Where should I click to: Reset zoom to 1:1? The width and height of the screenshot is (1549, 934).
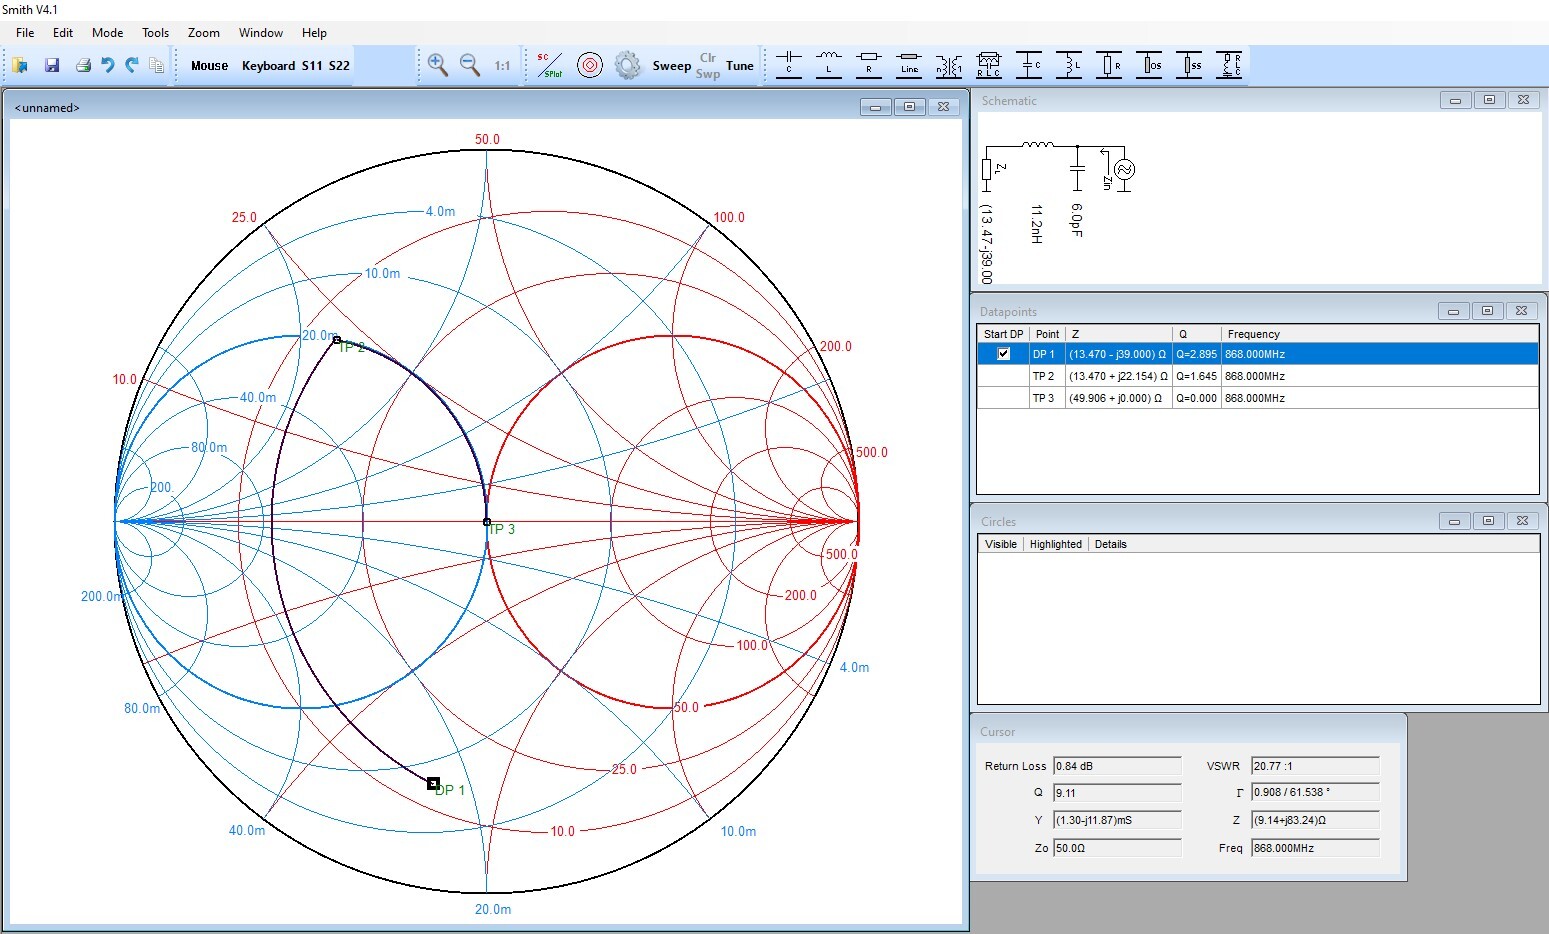click(x=502, y=66)
